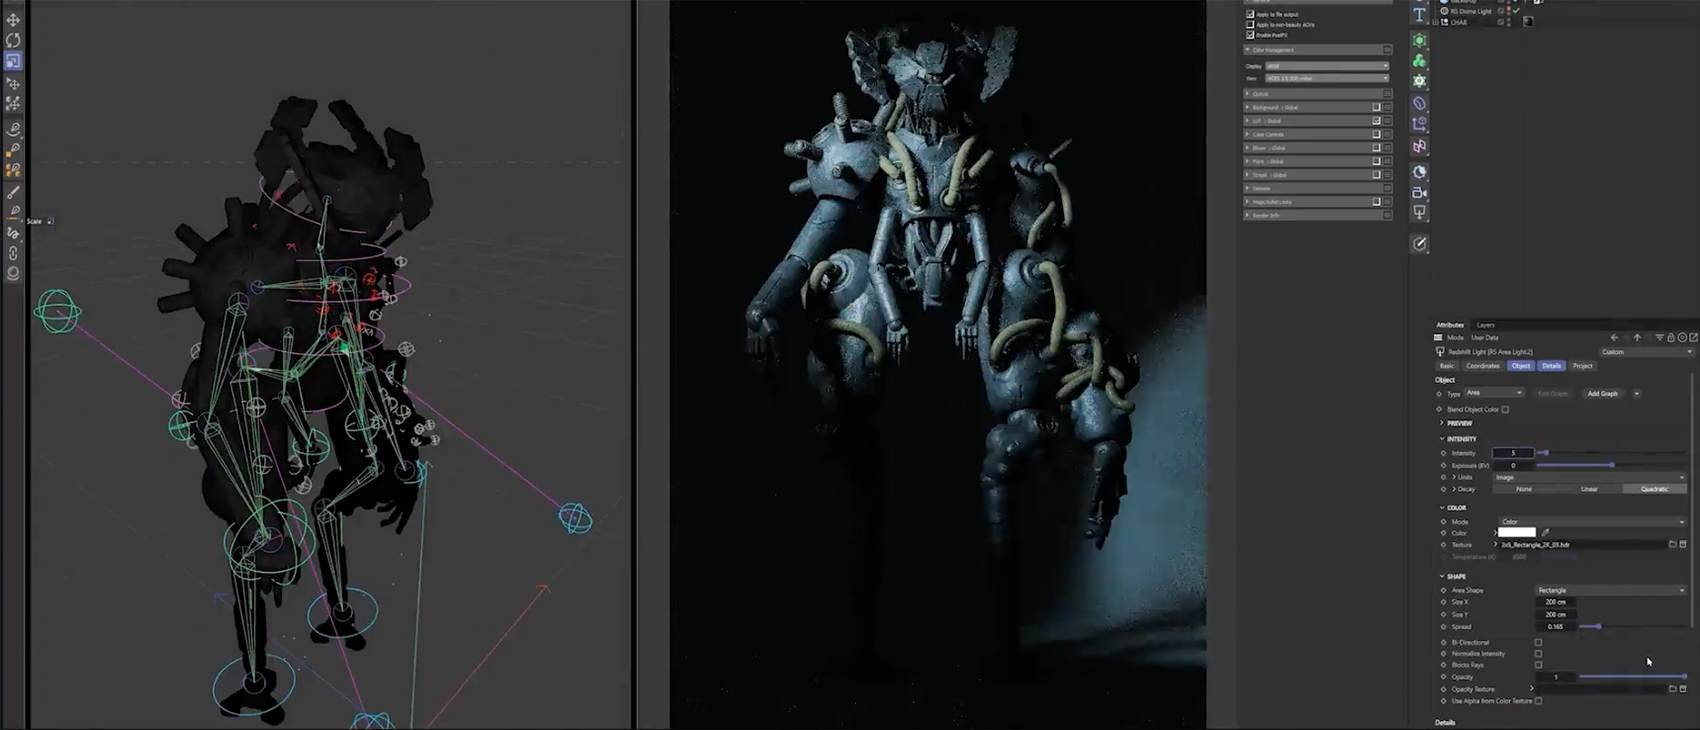Open the white Color swatch

[x=1516, y=533]
